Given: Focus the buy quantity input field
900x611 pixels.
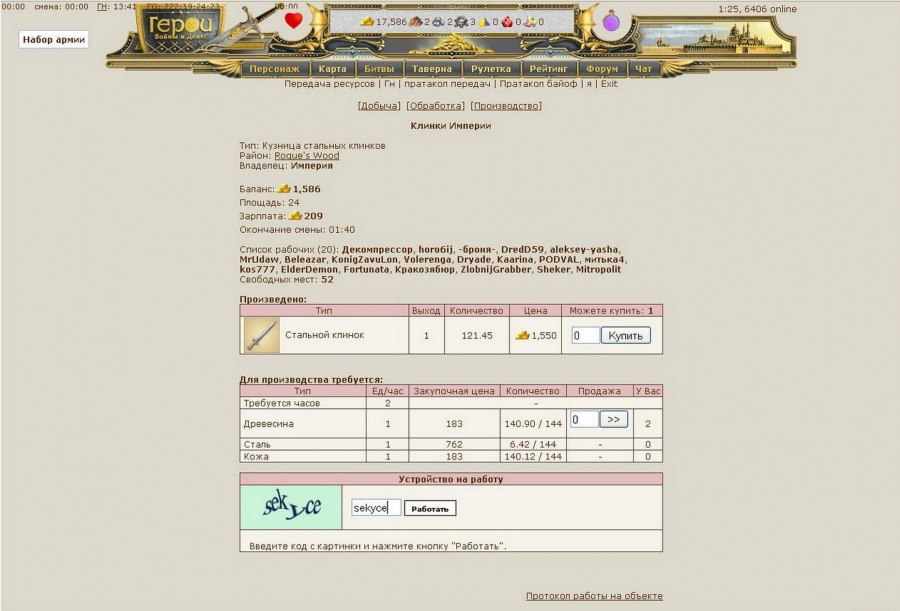Looking at the screenshot, I should 585,335.
